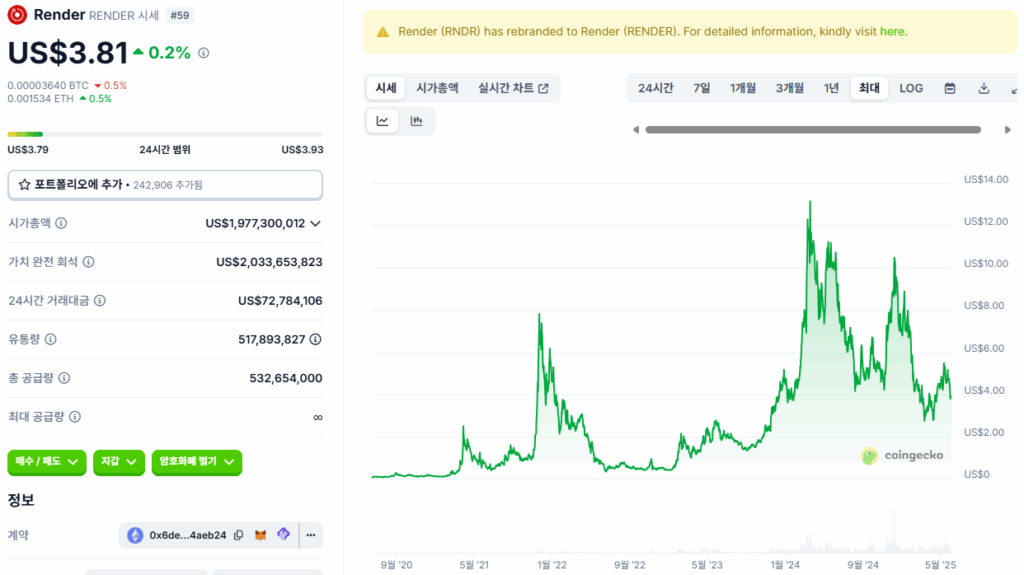This screenshot has width=1024, height=575.
Task: Select the 시세 chart tab
Action: pos(385,88)
